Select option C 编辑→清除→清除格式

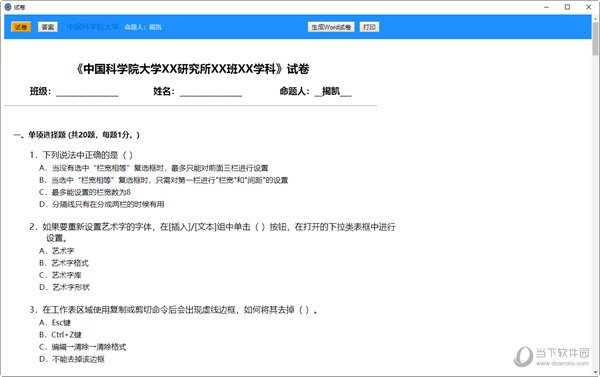[x=82, y=347]
